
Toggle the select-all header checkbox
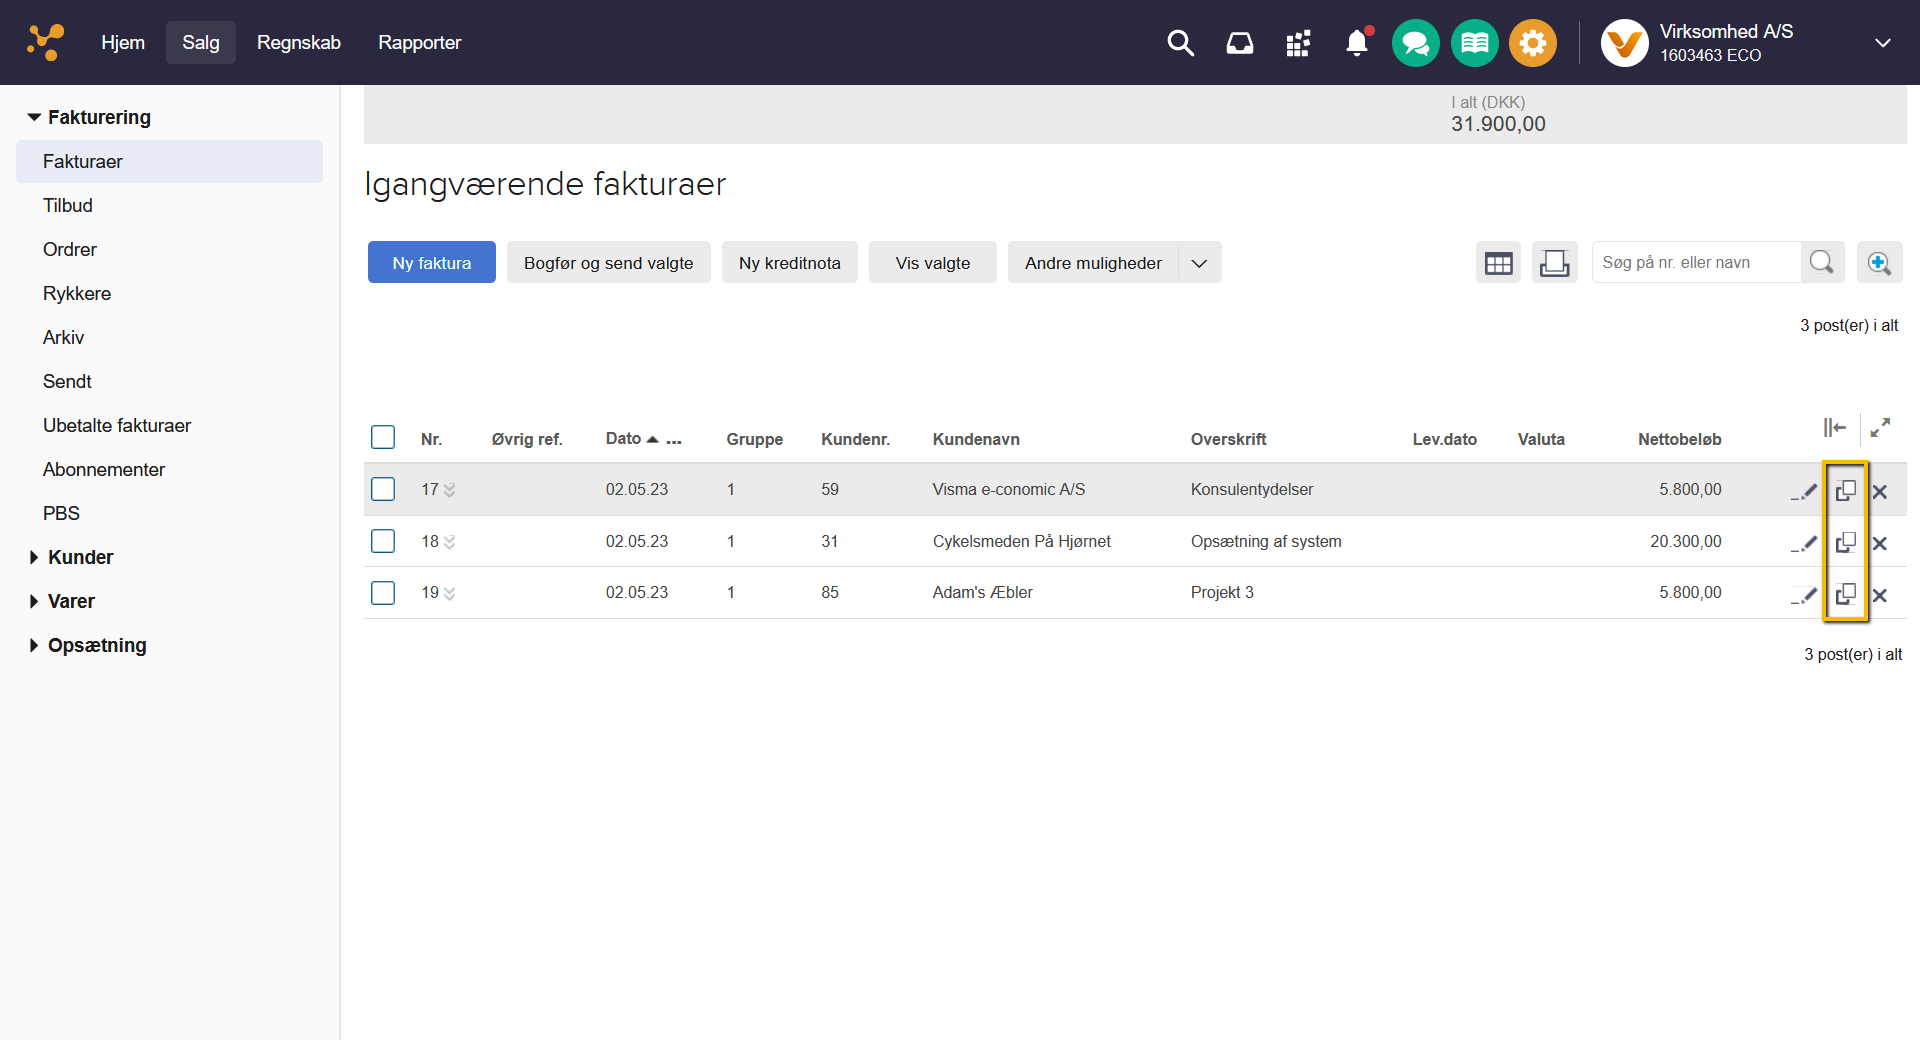(383, 437)
